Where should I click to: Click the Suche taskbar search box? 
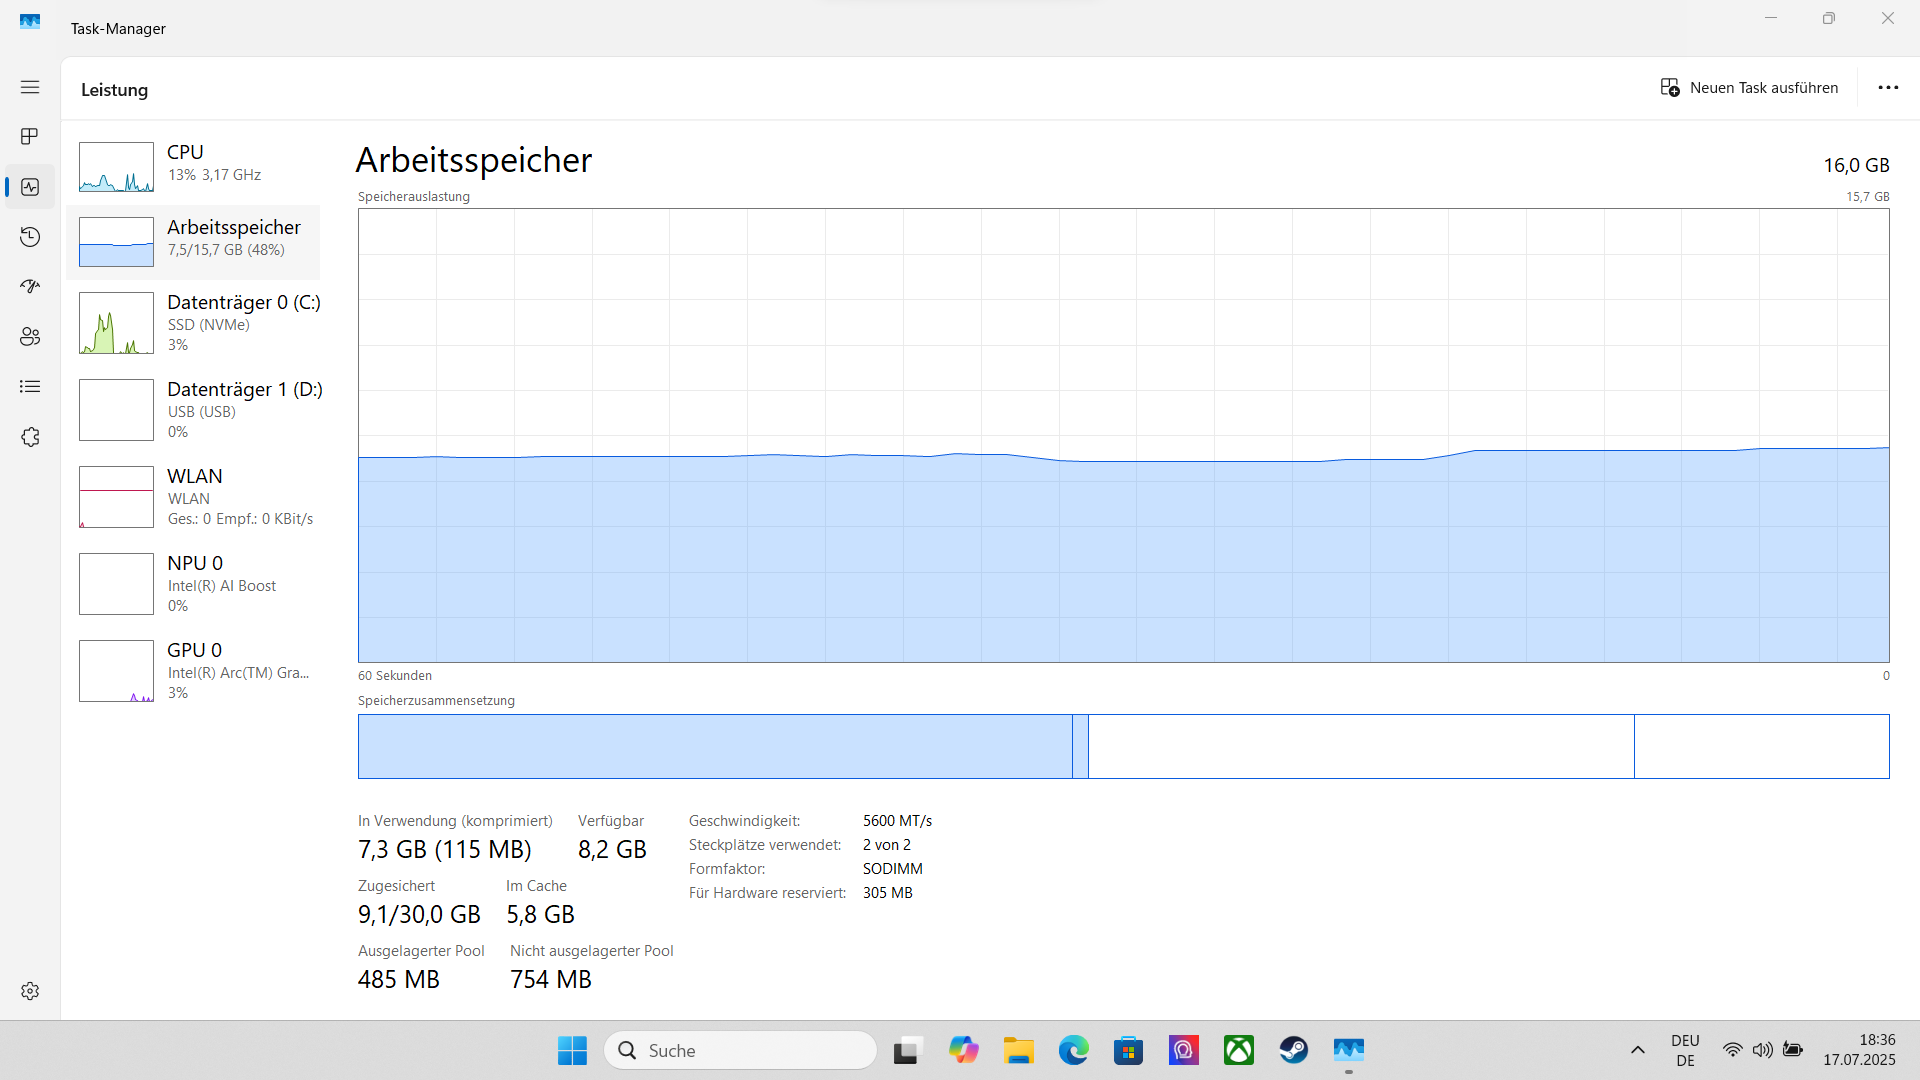tap(740, 1050)
